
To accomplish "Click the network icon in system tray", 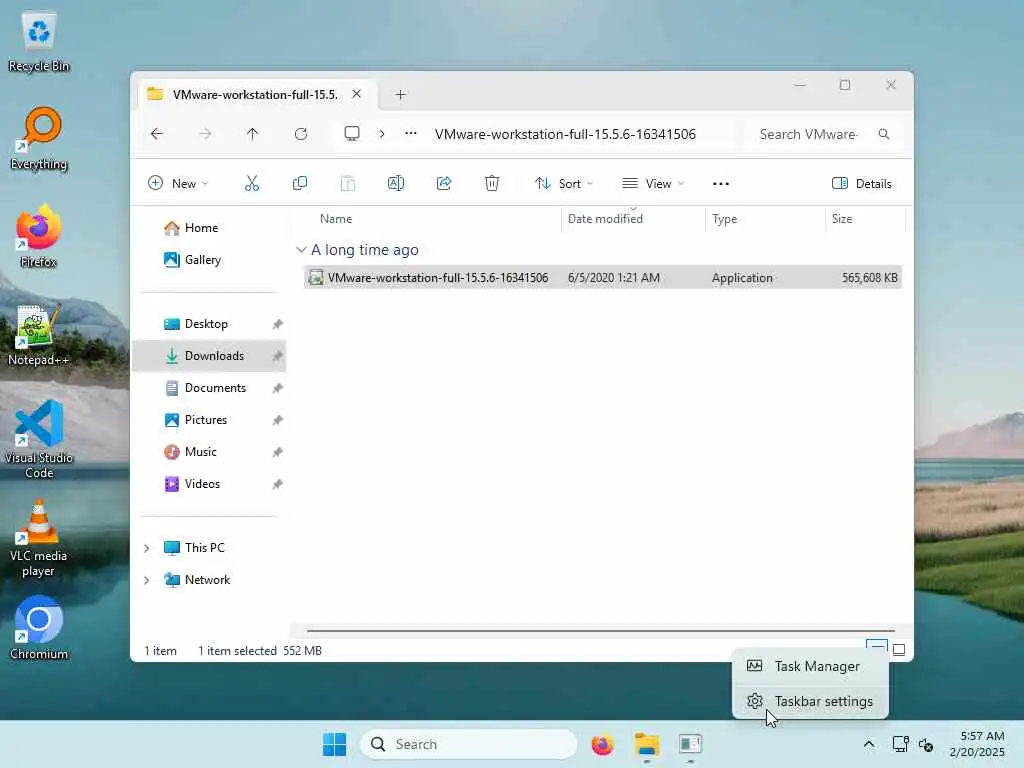I will click(901, 744).
